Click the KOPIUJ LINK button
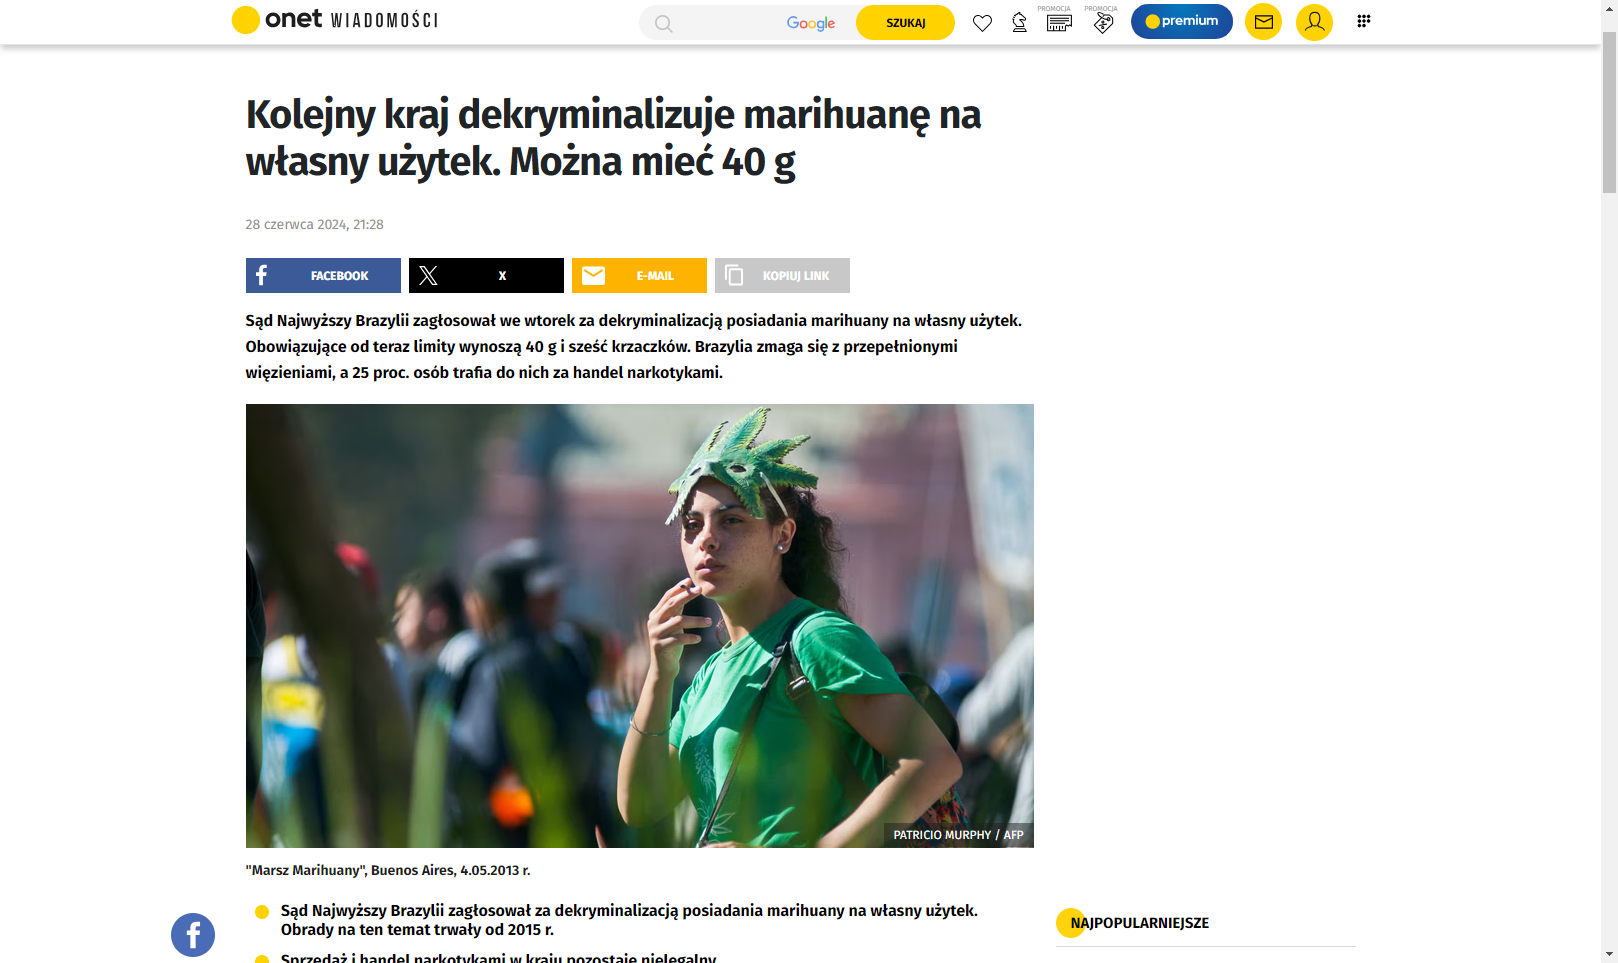Image resolution: width=1618 pixels, height=963 pixels. tap(782, 276)
